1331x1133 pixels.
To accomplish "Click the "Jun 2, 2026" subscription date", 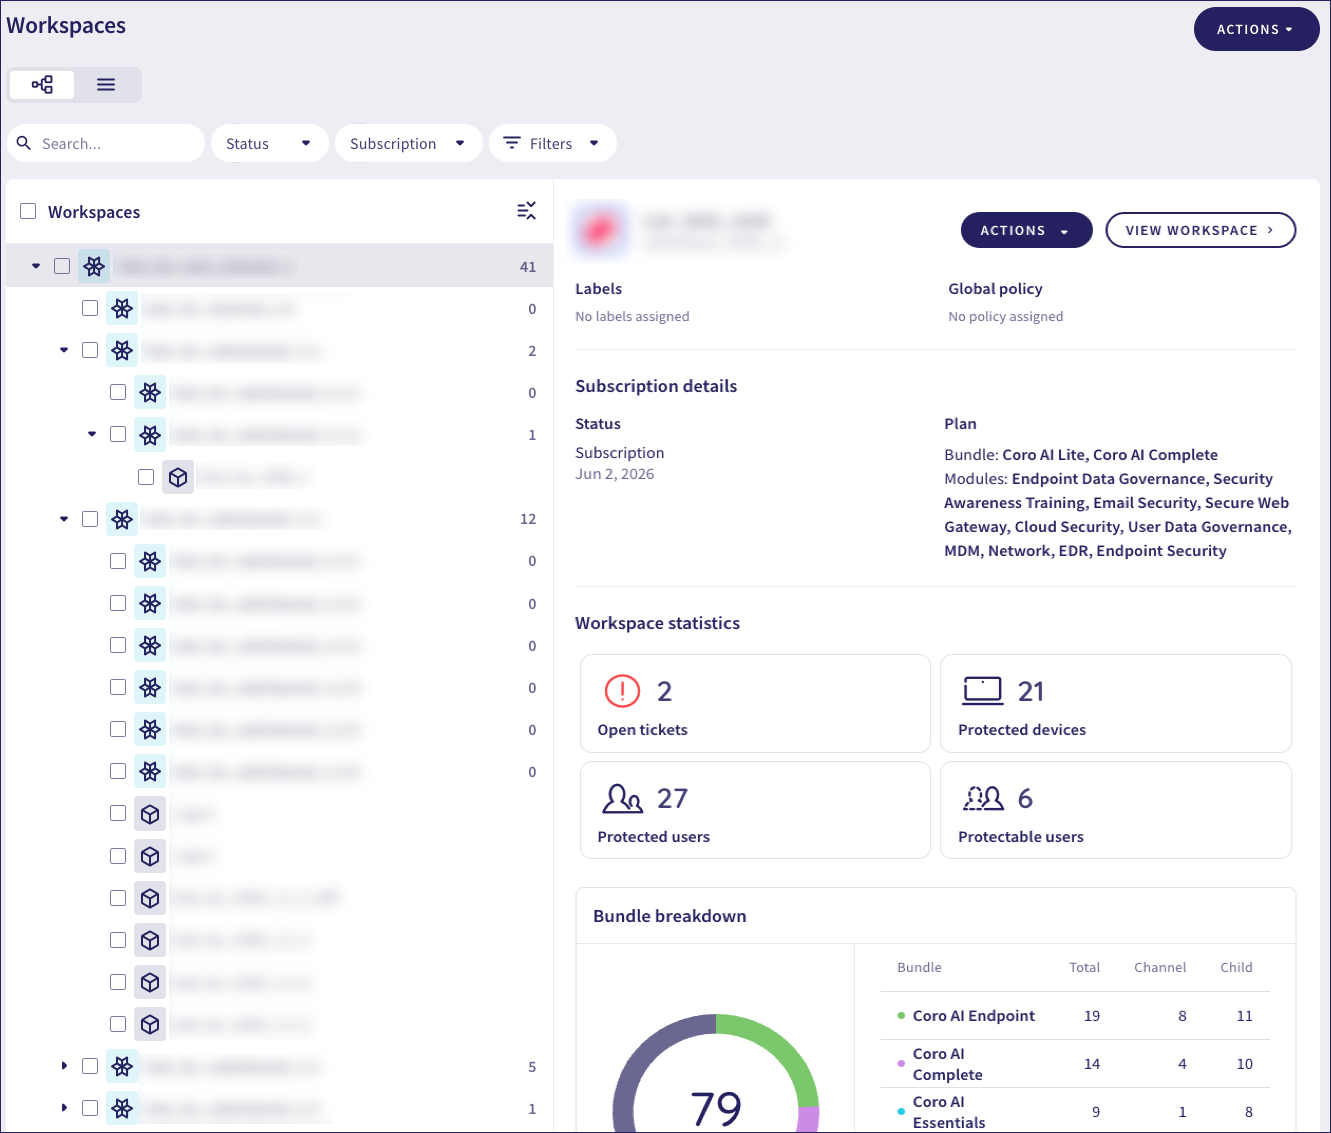I will (x=615, y=474).
